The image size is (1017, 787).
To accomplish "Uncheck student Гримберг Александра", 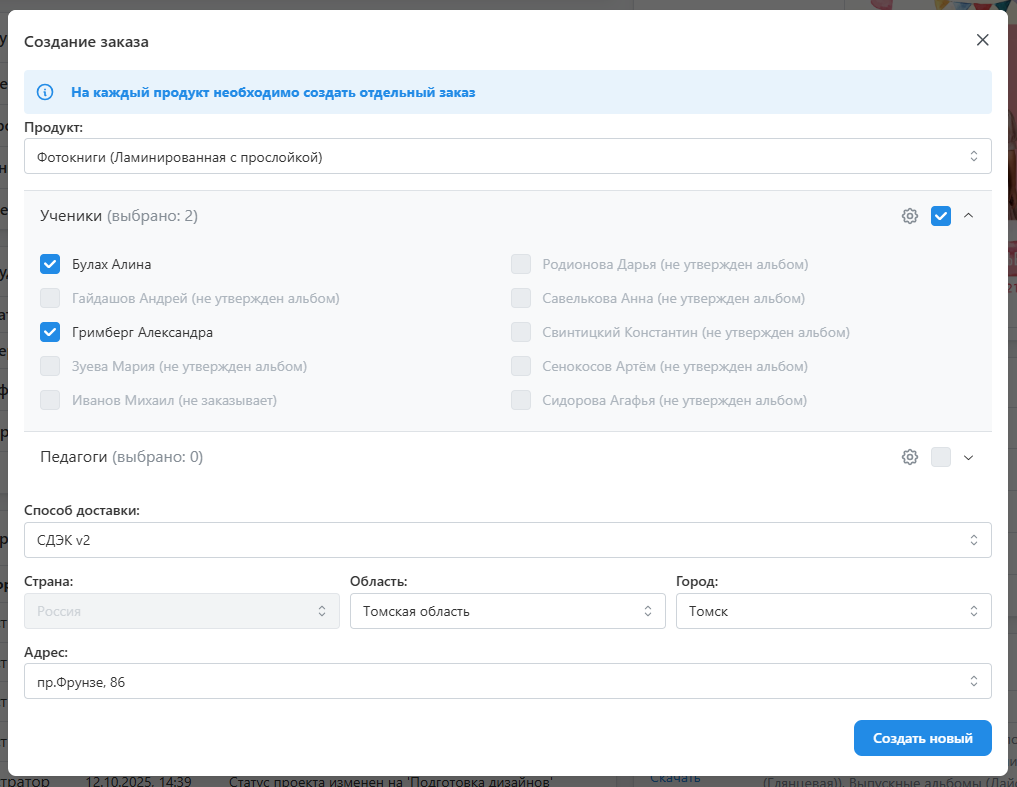I will pos(50,332).
